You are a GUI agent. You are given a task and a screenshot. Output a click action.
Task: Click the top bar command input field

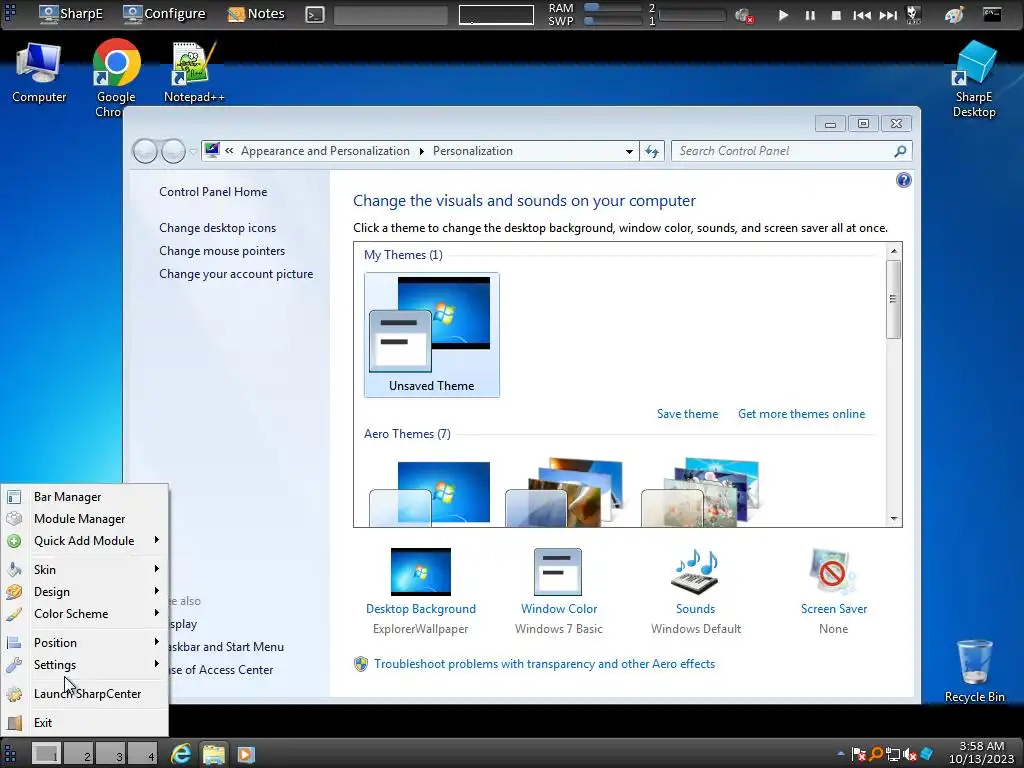click(391, 15)
